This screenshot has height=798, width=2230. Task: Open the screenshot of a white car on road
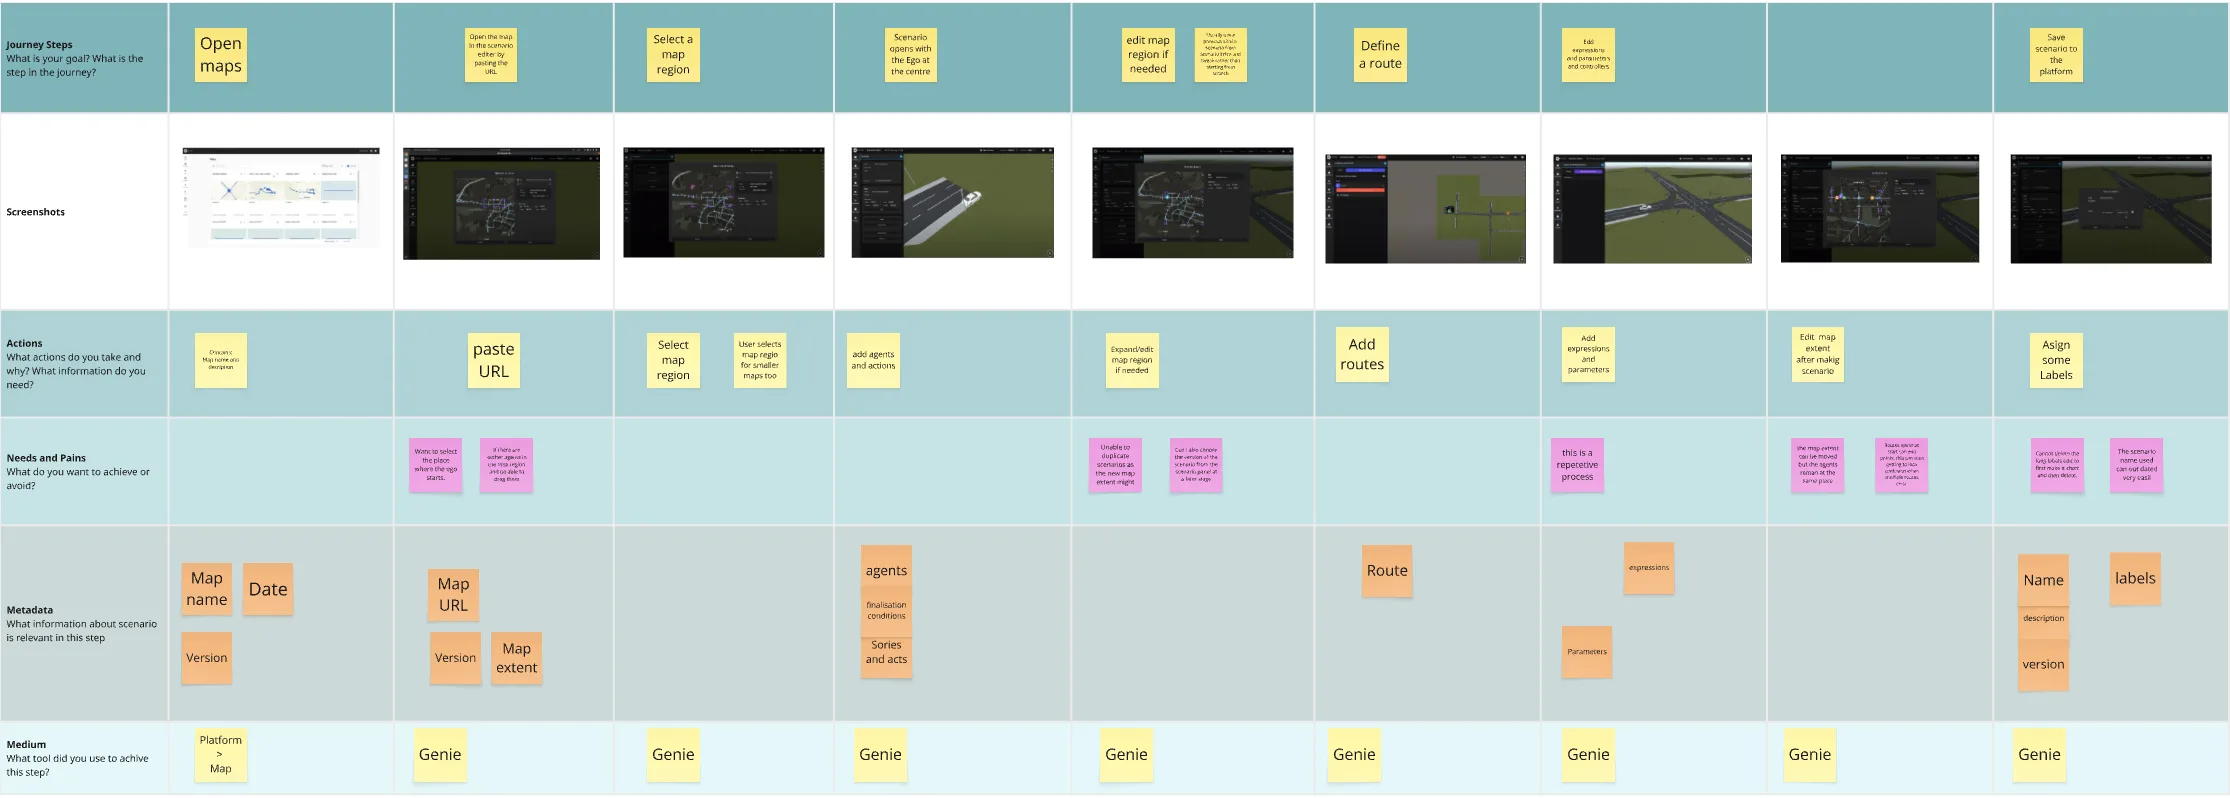(x=952, y=203)
